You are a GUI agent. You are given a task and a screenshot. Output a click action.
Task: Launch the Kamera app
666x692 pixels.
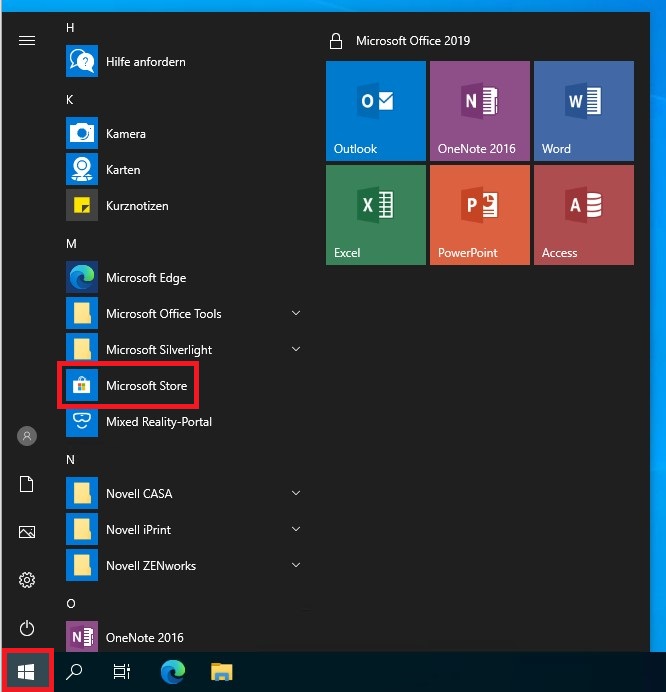pos(126,134)
